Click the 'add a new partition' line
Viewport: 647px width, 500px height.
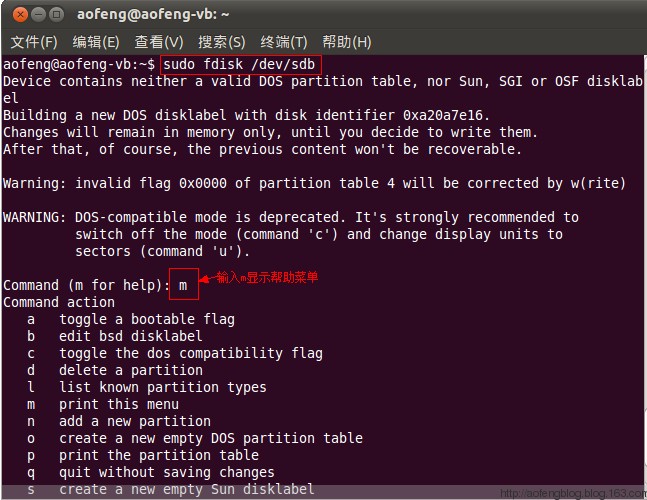pyautogui.click(x=119, y=421)
